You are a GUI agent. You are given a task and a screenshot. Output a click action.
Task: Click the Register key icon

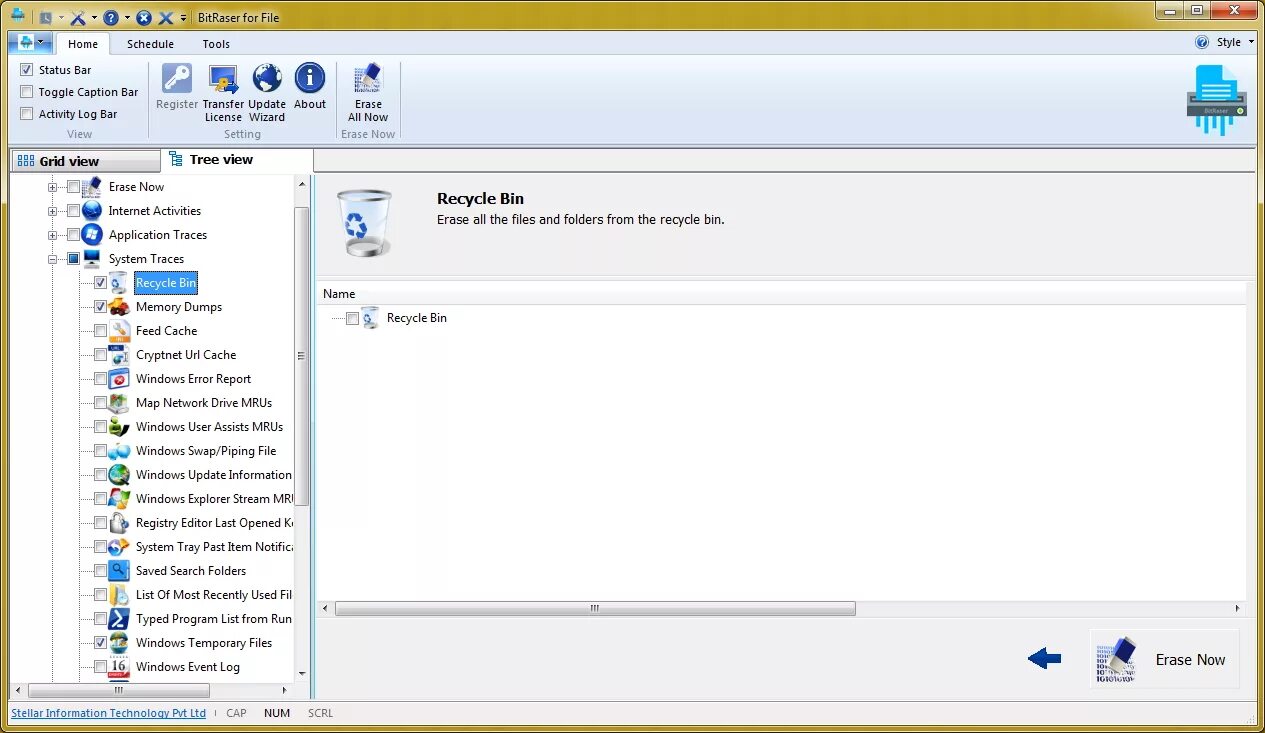tap(177, 79)
